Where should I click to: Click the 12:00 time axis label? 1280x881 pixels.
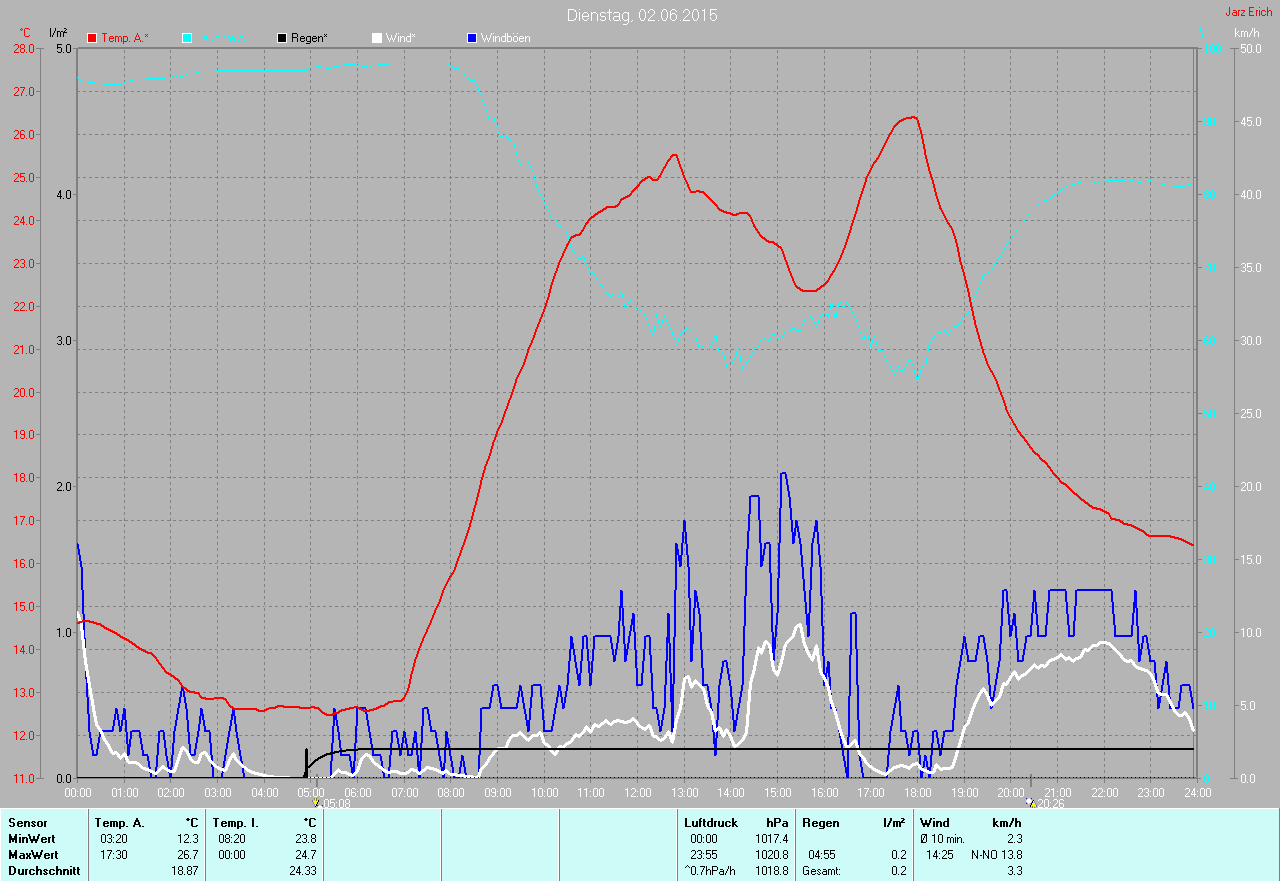(x=637, y=792)
